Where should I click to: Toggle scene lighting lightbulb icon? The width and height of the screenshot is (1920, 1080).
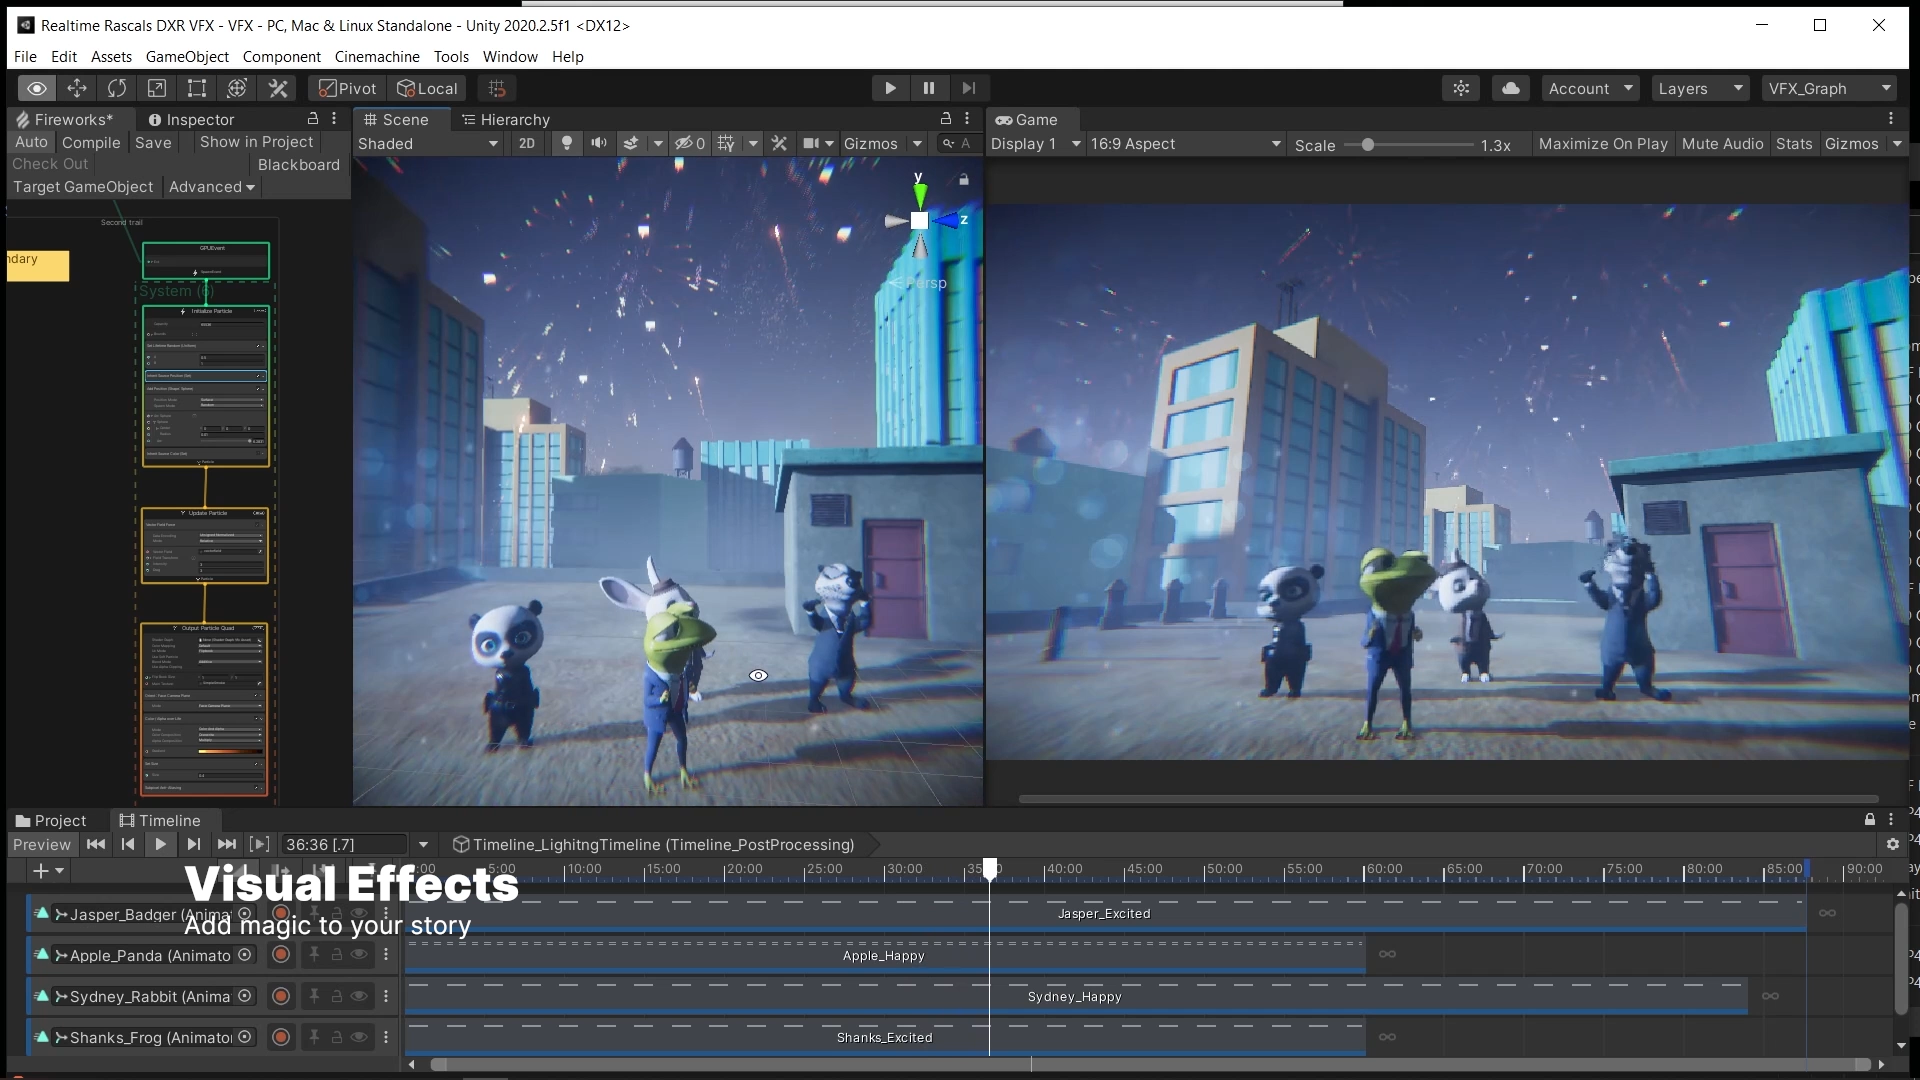[567, 143]
